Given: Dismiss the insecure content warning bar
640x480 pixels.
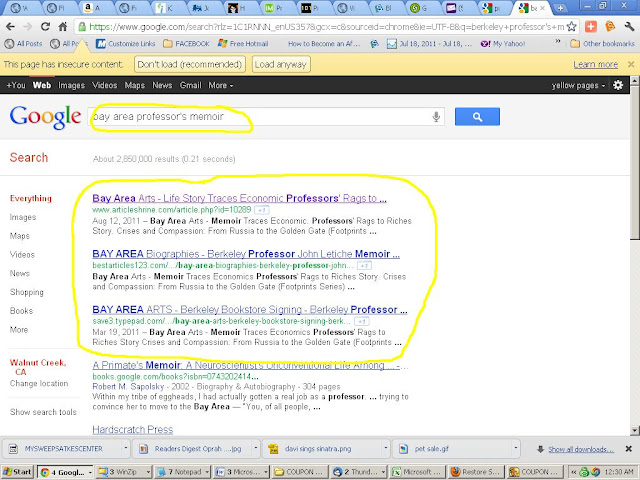Looking at the screenshot, I should (x=631, y=64).
